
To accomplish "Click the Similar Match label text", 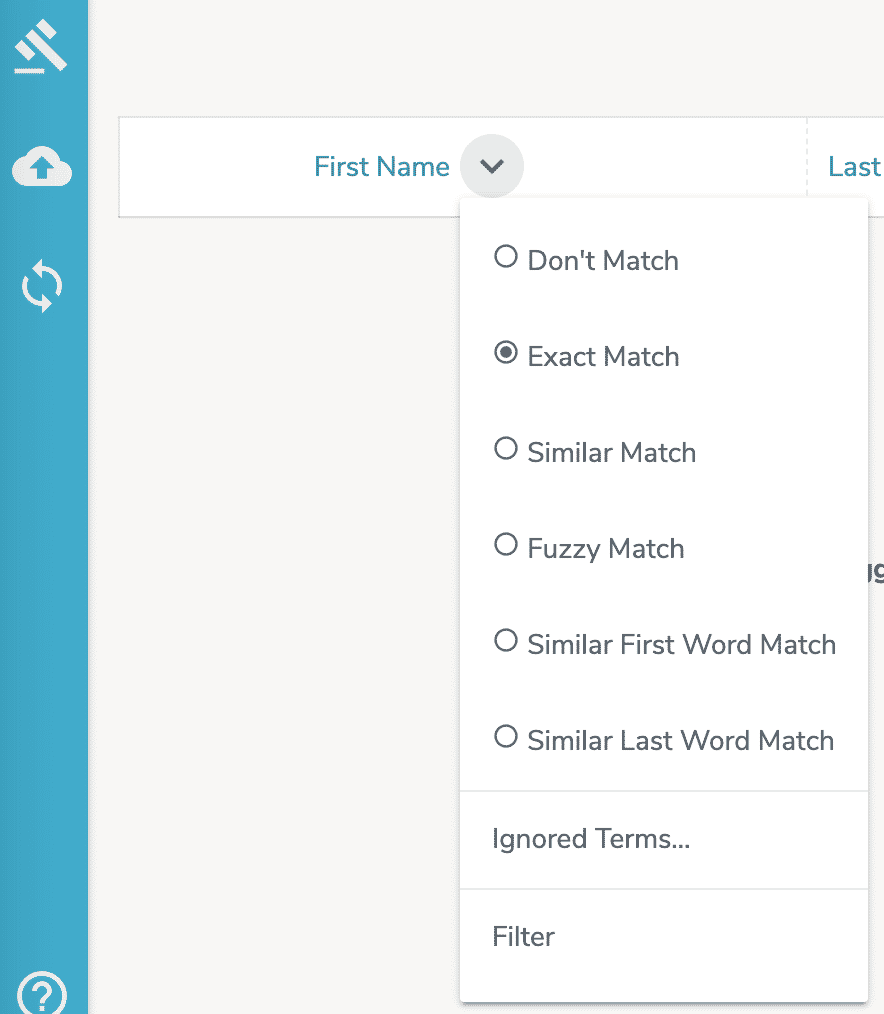I will (x=612, y=453).
